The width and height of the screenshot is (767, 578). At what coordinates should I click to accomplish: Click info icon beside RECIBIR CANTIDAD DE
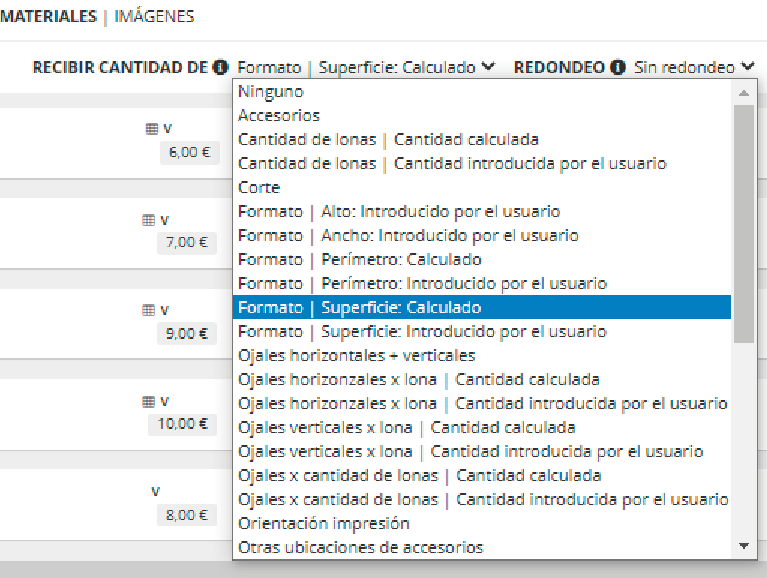pos(220,68)
